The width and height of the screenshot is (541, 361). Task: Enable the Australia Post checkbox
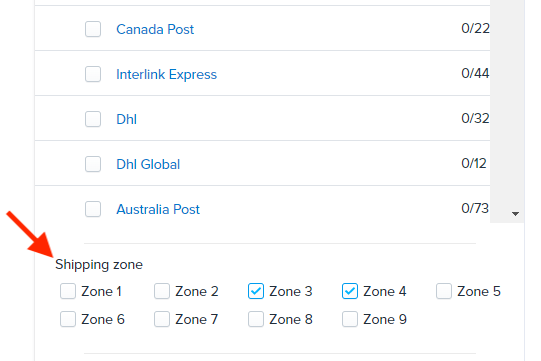[x=93, y=209]
